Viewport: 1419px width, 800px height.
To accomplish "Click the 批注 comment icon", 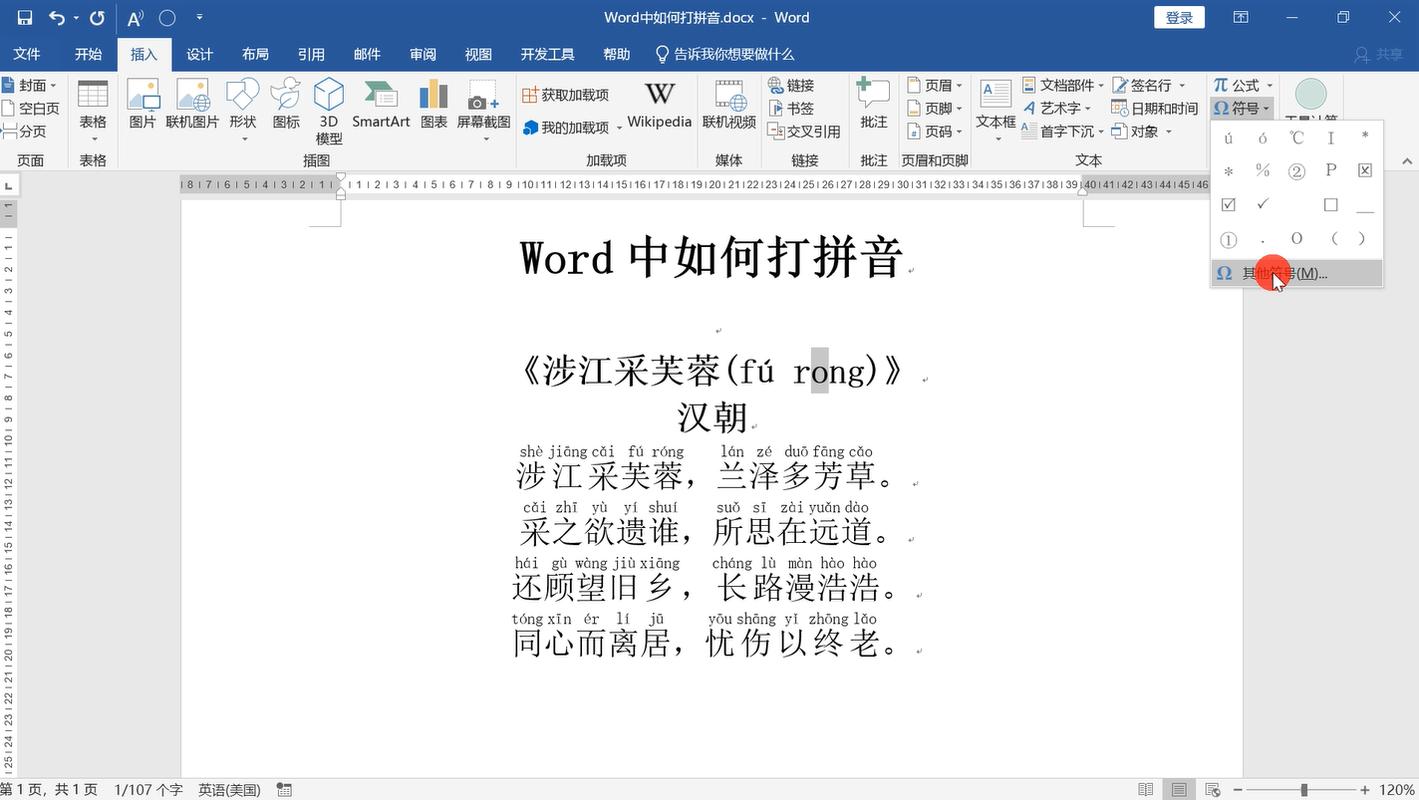I will click(874, 104).
